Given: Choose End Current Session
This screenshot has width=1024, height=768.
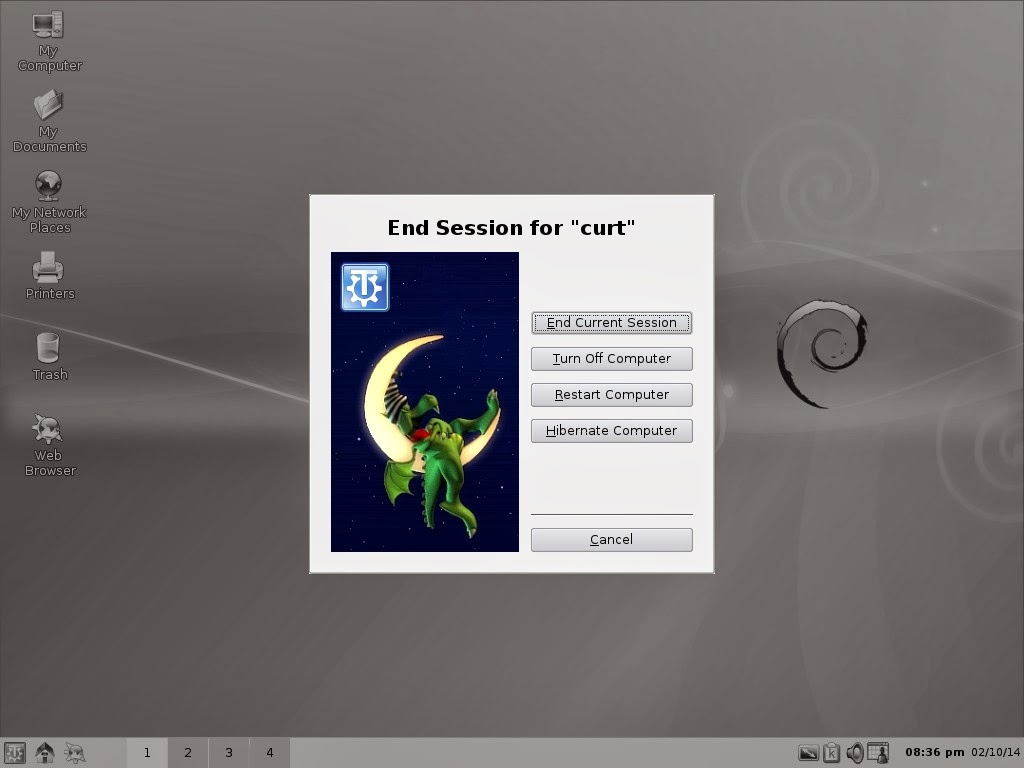Looking at the screenshot, I should (x=611, y=322).
